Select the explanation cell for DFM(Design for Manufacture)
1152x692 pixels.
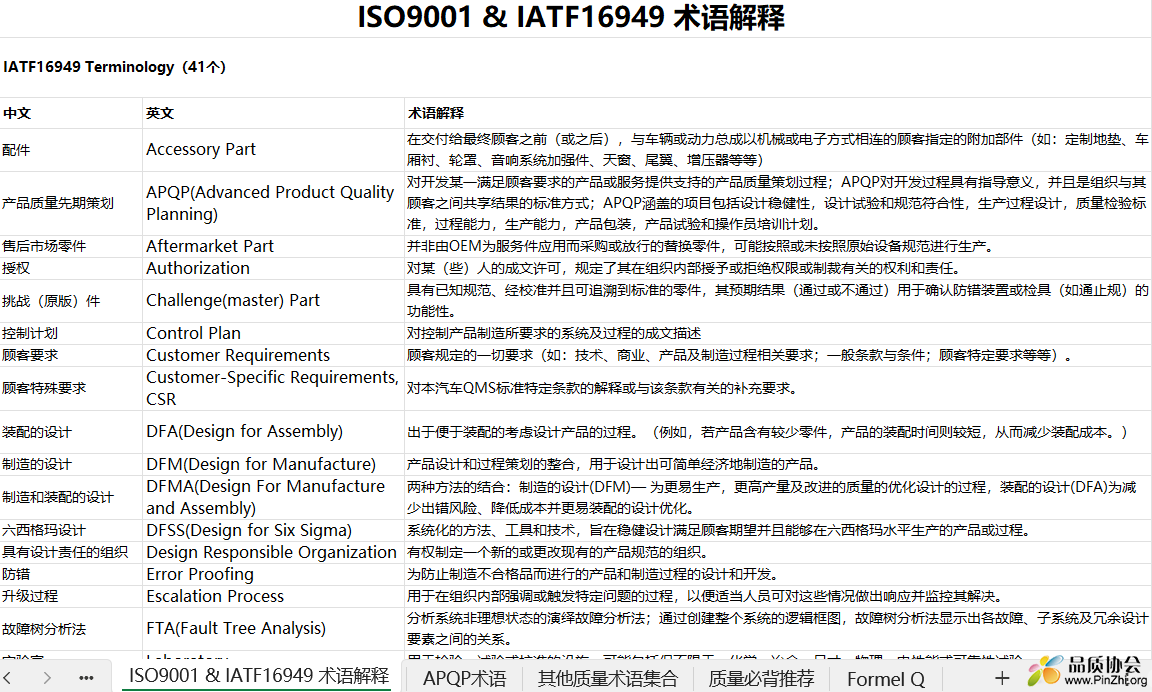(778, 464)
